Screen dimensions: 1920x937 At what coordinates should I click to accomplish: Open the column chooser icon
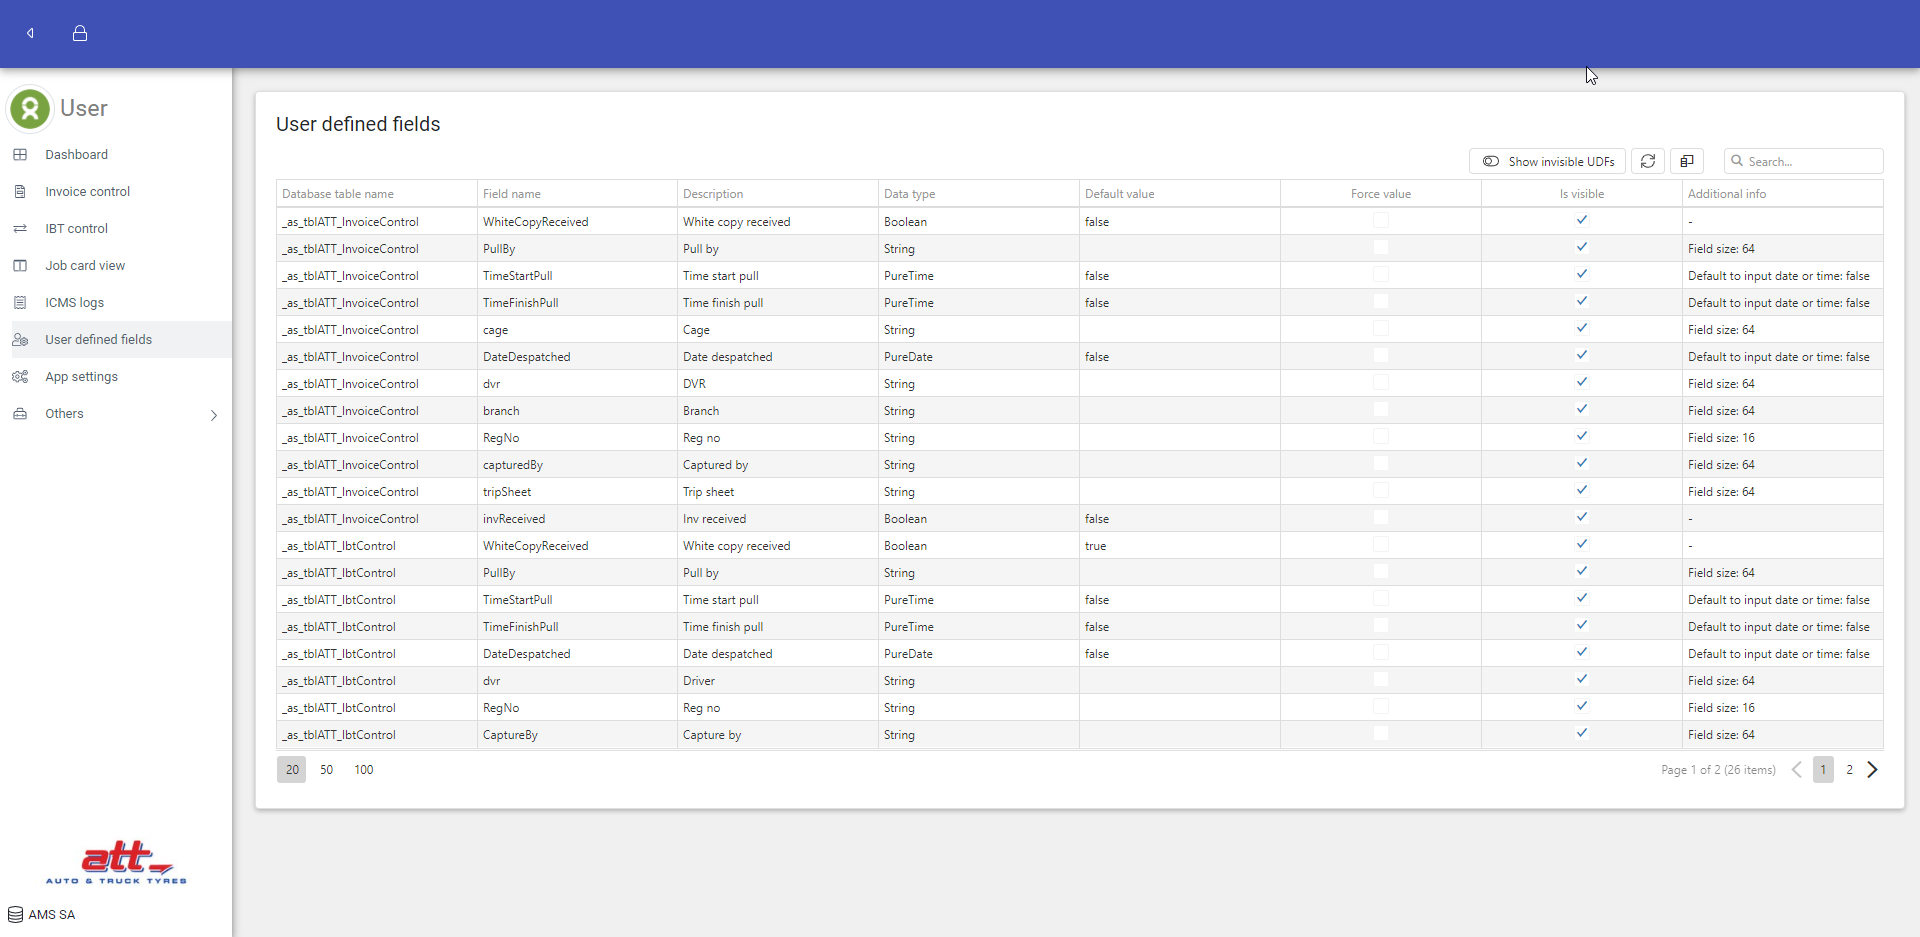(x=1687, y=161)
